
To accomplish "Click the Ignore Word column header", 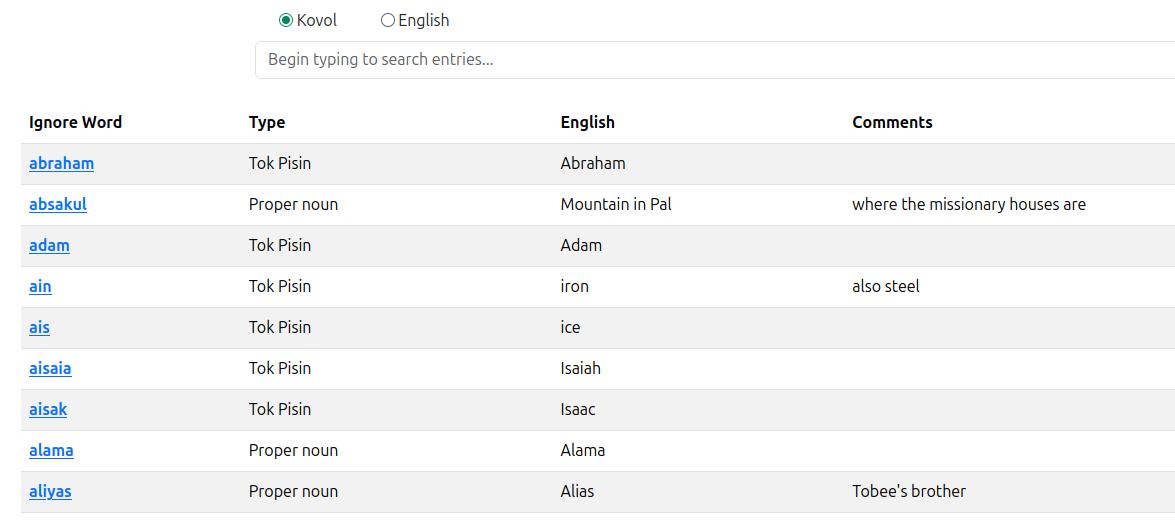I will (x=76, y=122).
